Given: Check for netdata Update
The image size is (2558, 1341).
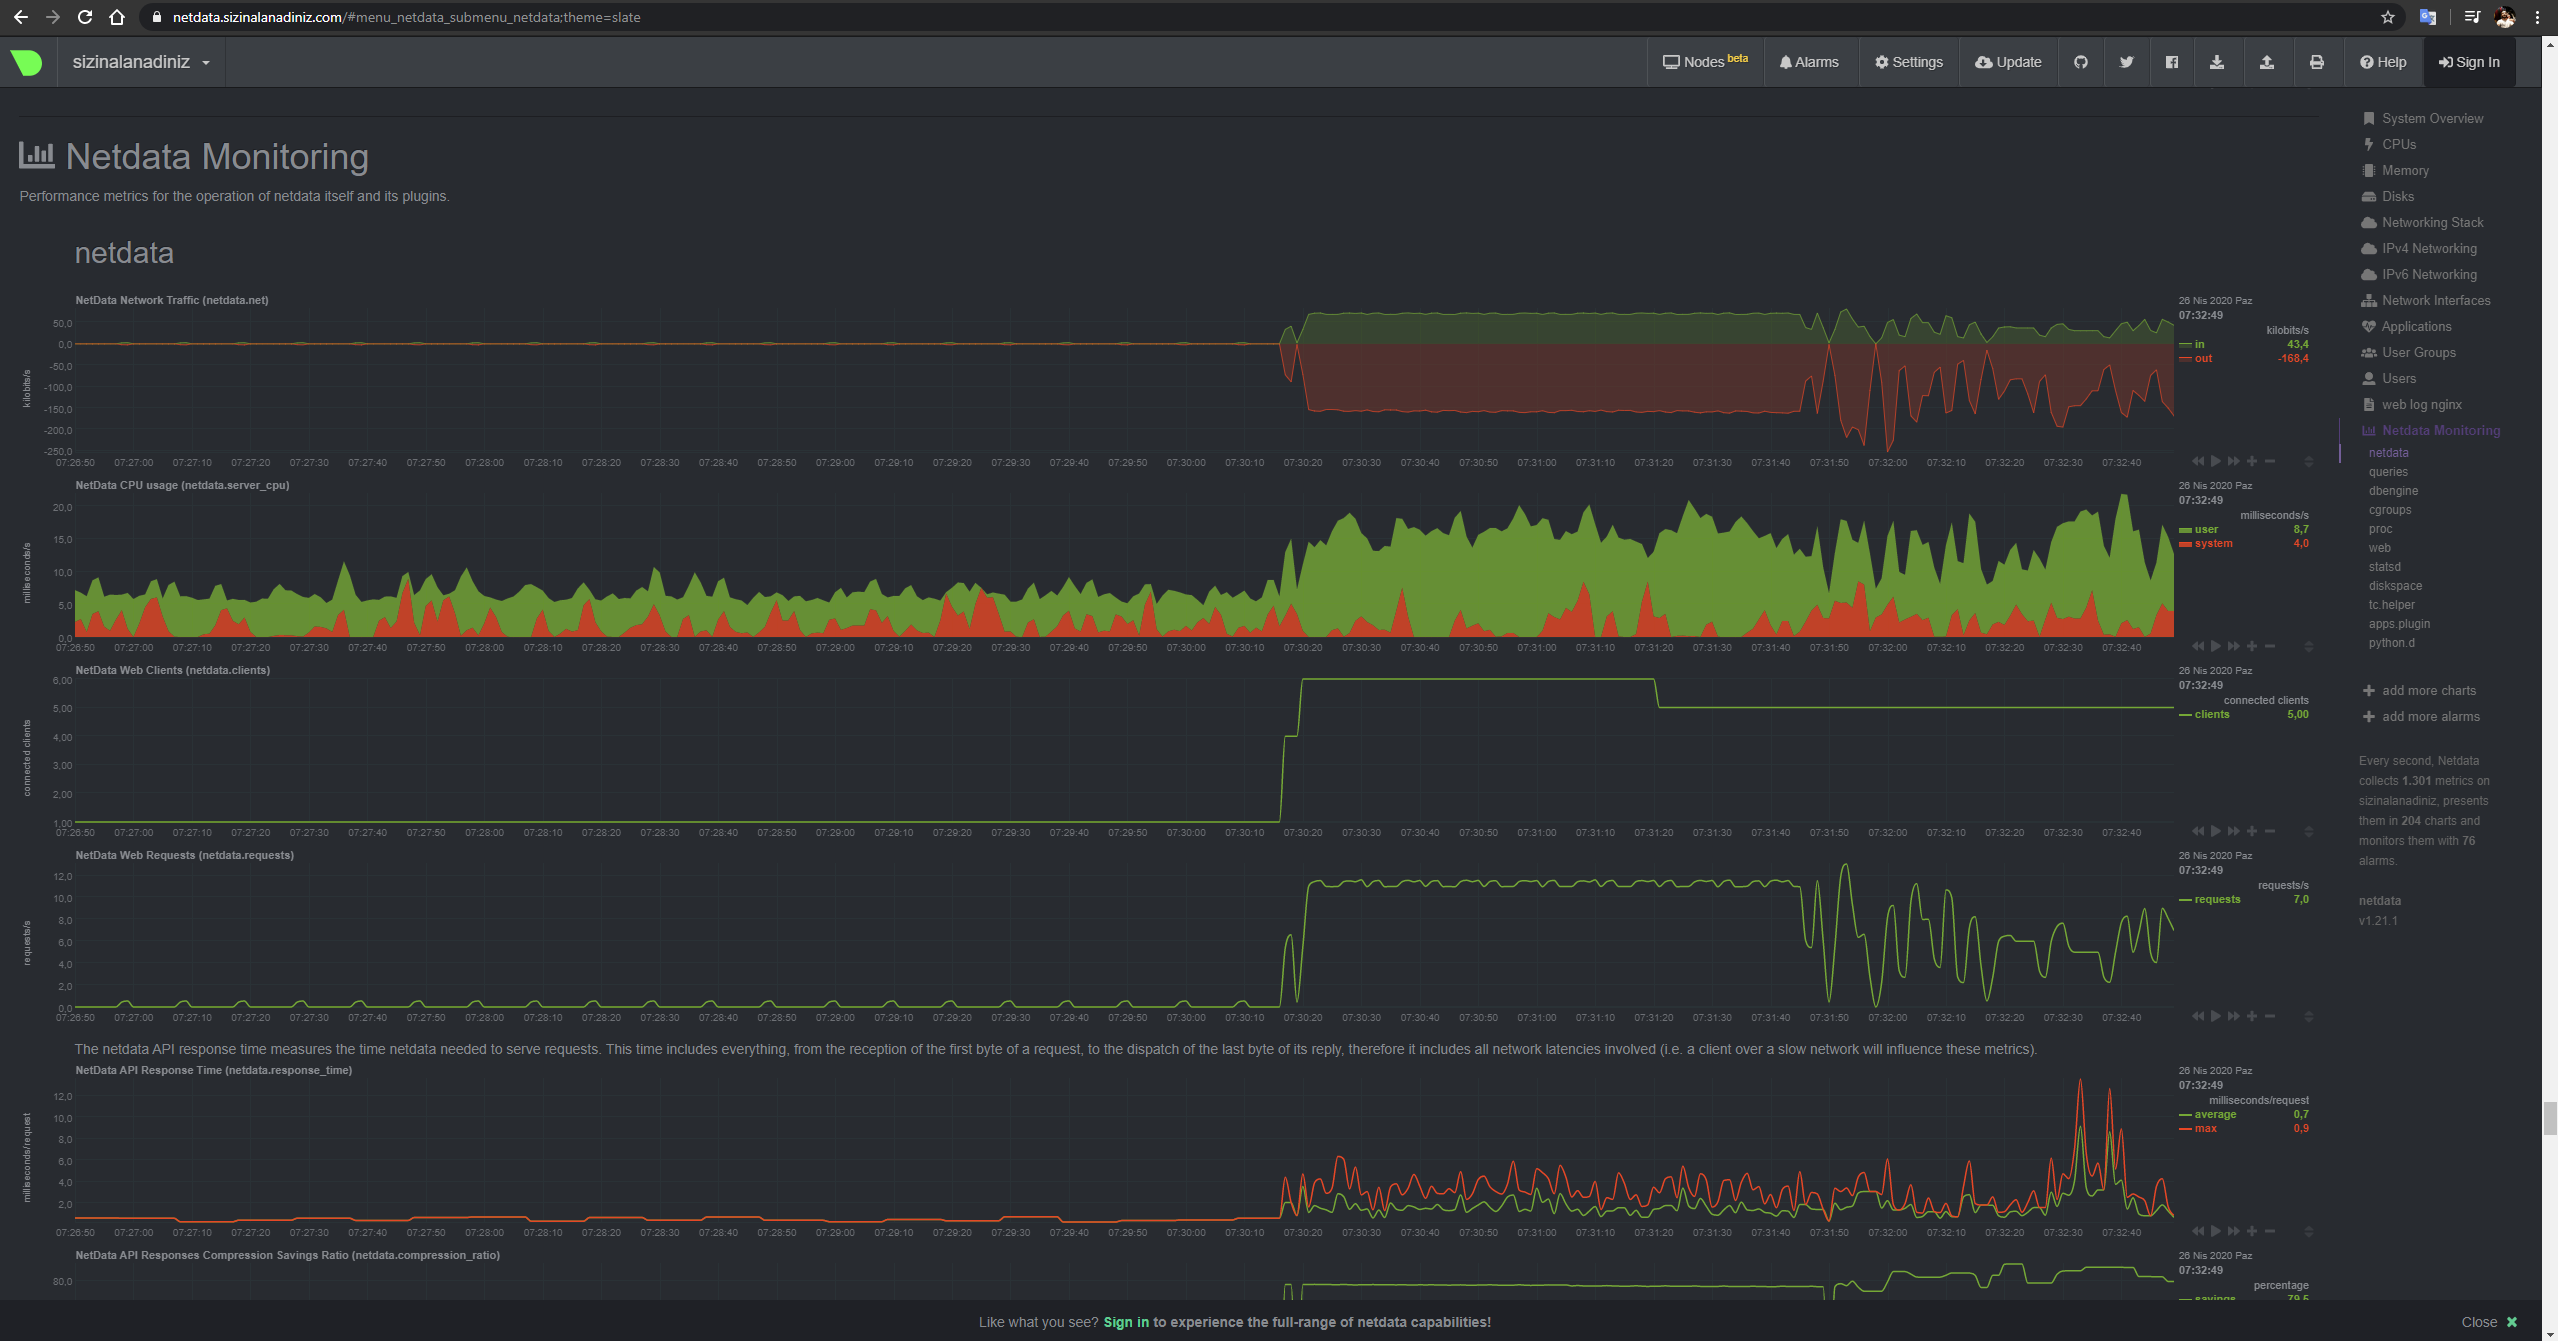Looking at the screenshot, I should point(2008,62).
